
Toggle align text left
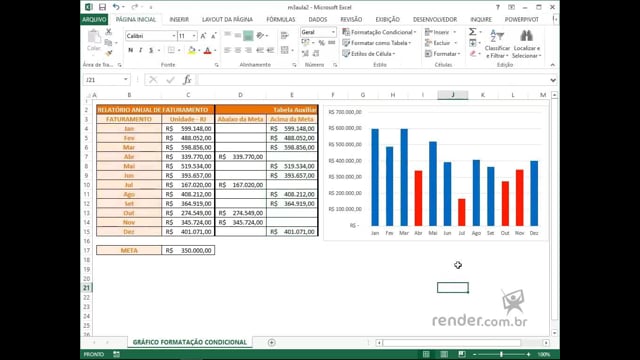tap(227, 50)
